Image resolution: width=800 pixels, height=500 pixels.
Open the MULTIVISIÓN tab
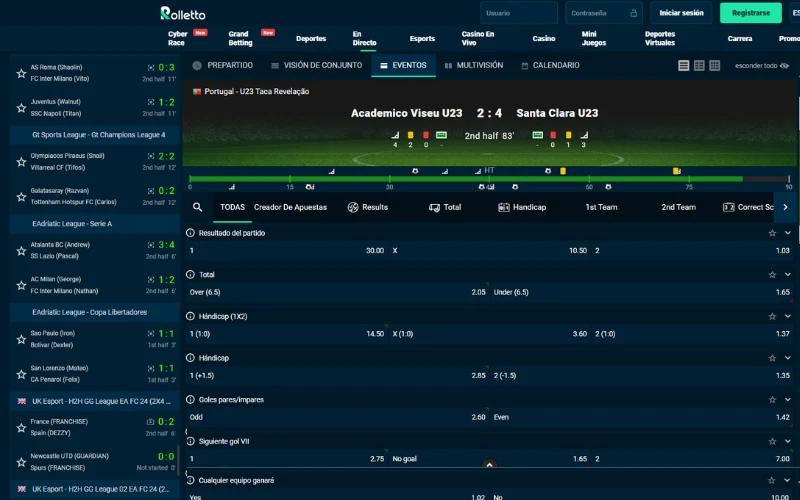click(x=474, y=65)
